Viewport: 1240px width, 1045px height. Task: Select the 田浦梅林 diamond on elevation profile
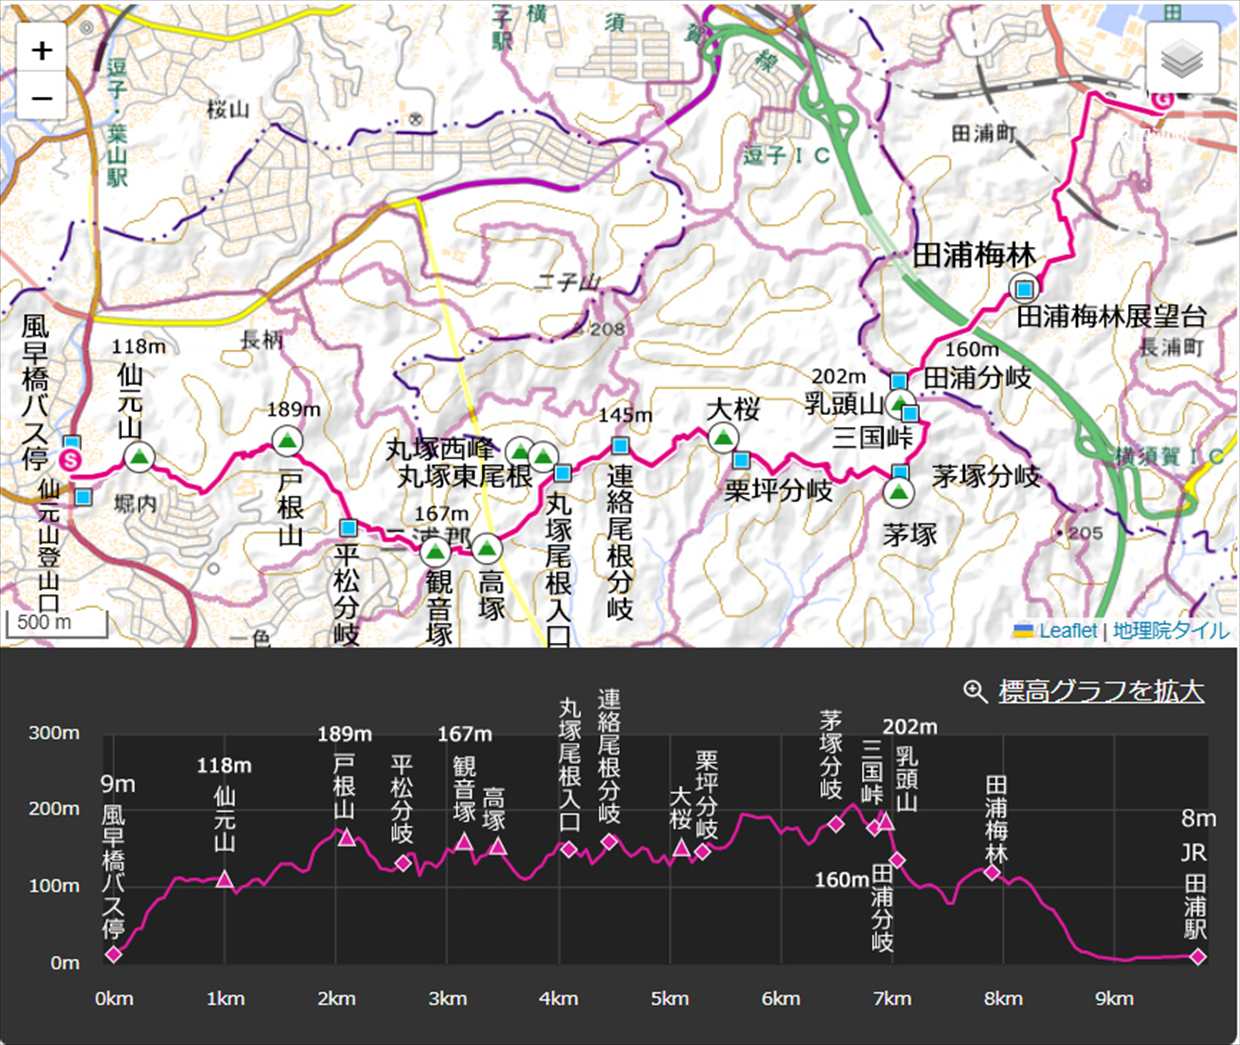[992, 872]
